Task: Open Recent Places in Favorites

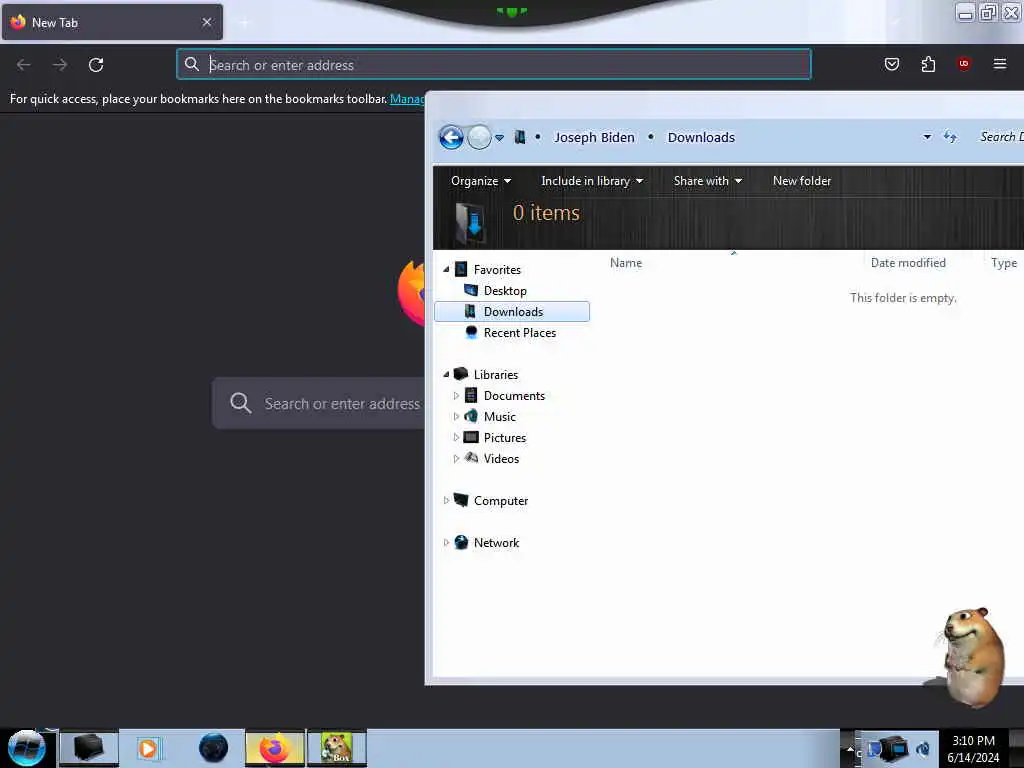Action: [520, 332]
